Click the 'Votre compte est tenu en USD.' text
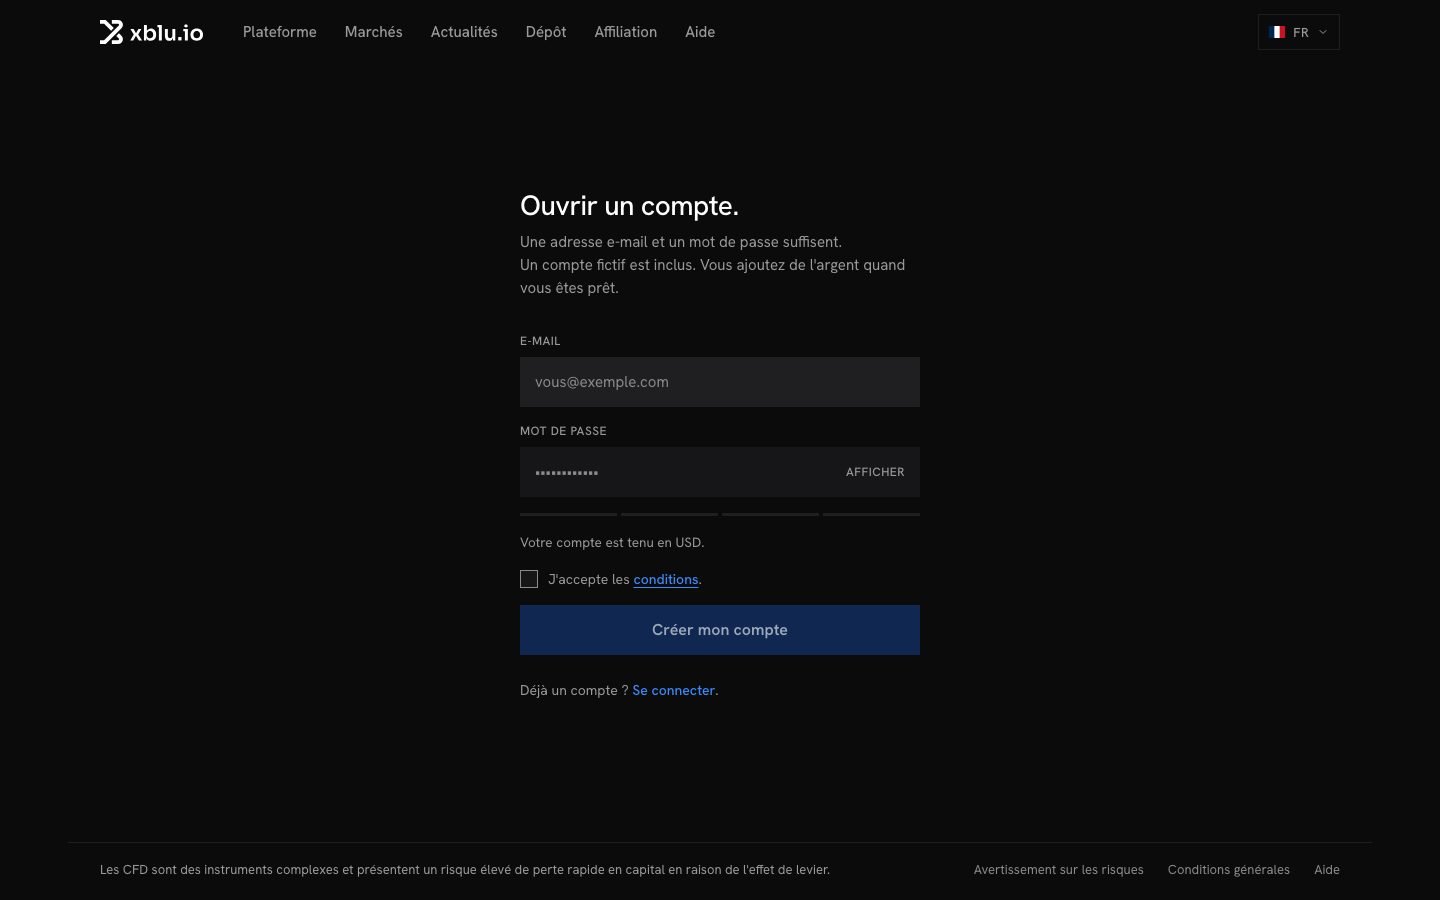The width and height of the screenshot is (1440, 900). 612,542
